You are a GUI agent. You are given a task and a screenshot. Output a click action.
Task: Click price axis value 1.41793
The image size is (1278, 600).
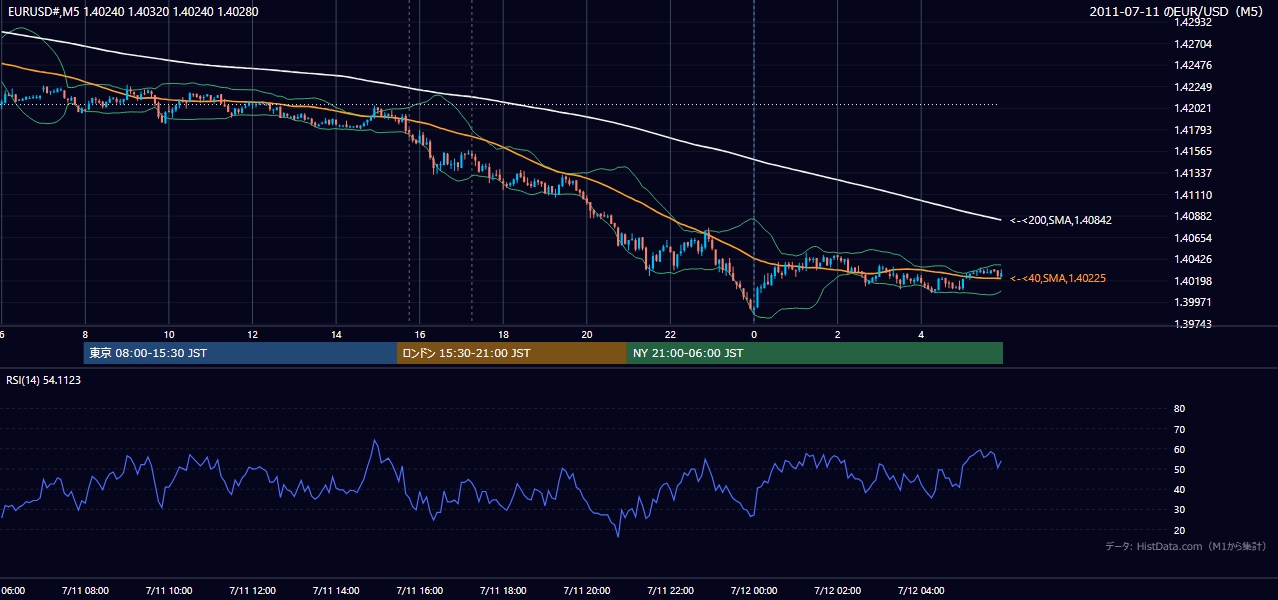1193,130
